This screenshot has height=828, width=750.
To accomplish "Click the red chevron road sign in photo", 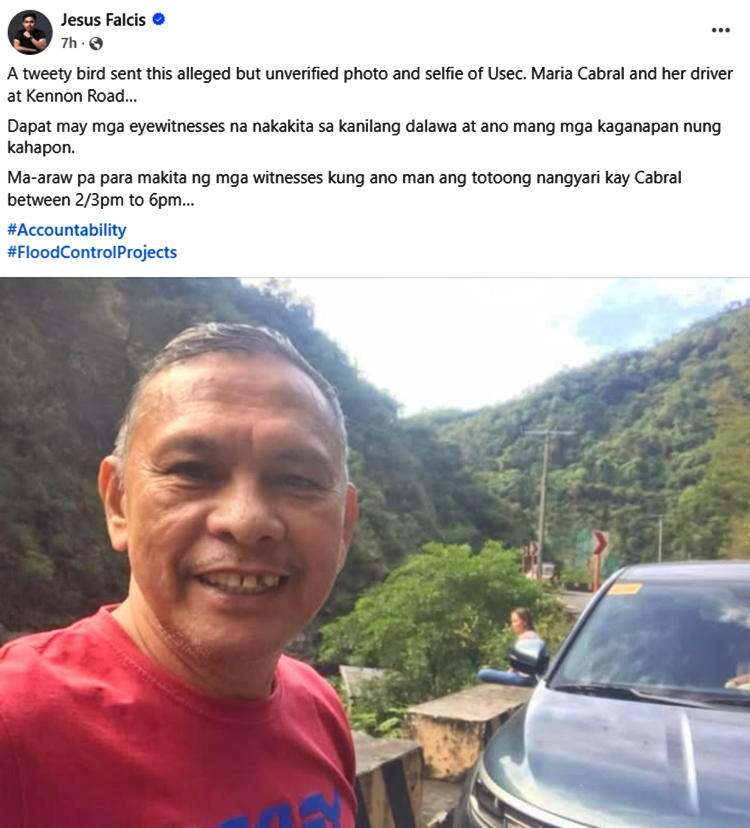I will 600,543.
